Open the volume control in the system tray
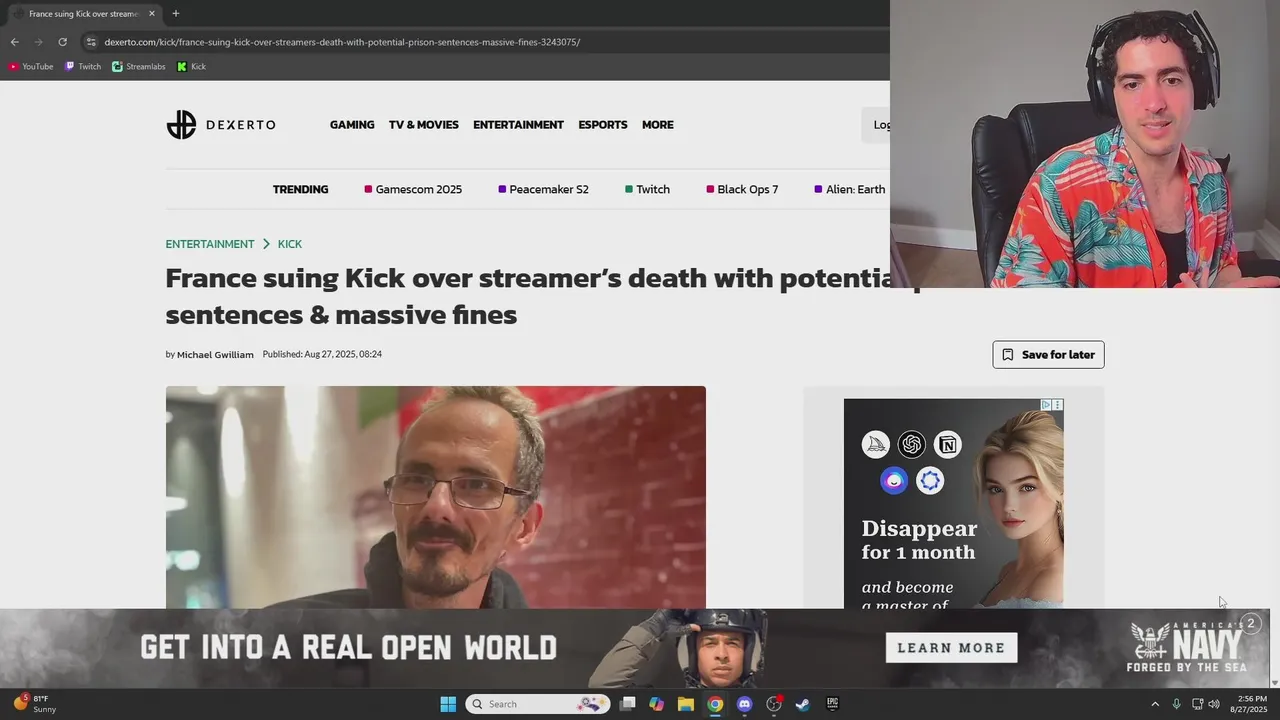Screen dimensions: 1280x720 (1214, 704)
